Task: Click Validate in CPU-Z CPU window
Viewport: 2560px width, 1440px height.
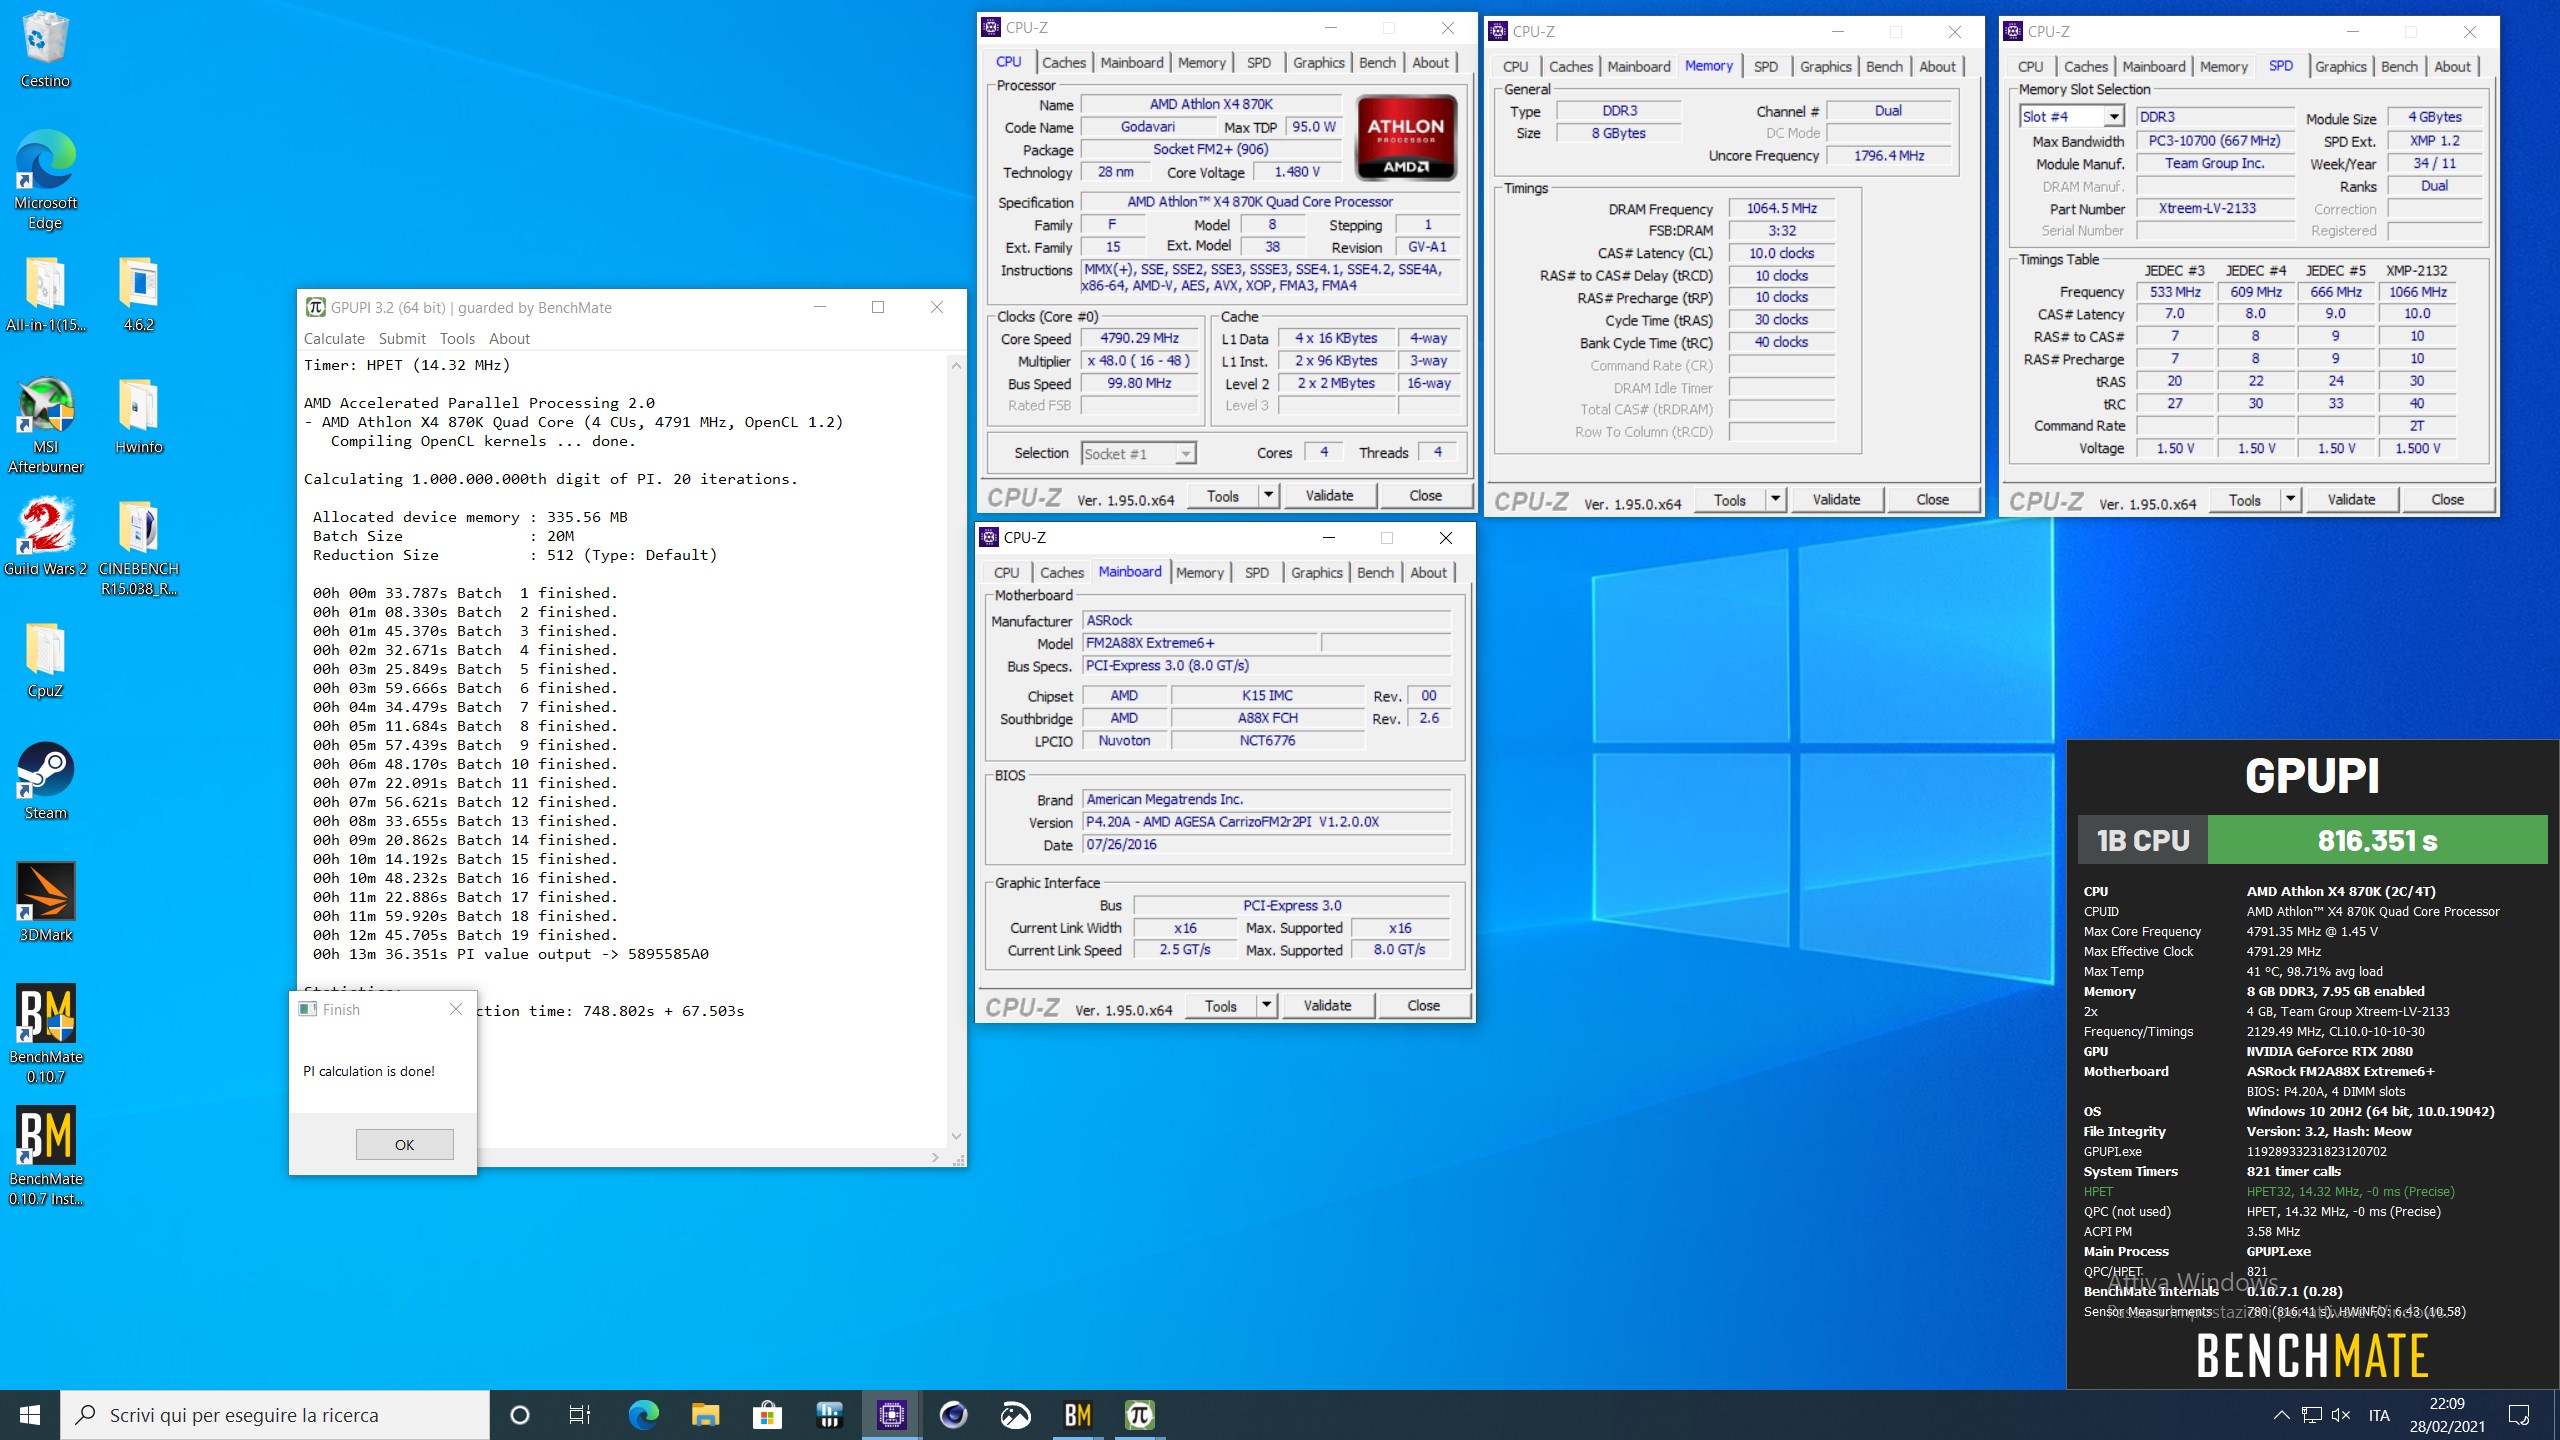Action: click(1329, 496)
